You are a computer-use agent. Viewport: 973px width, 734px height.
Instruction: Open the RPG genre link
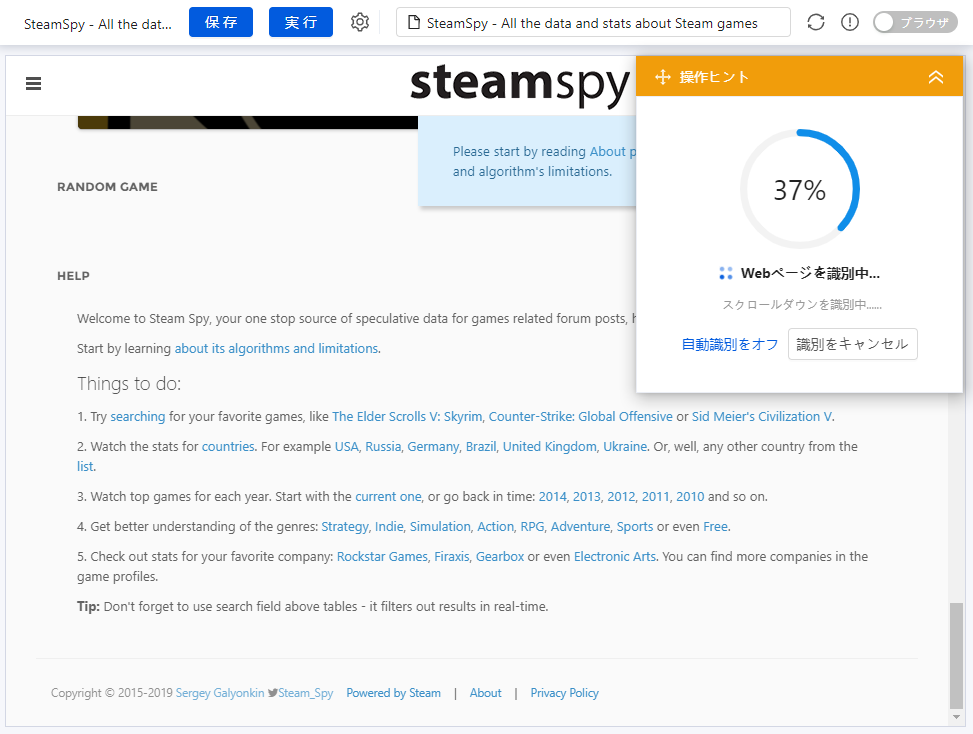point(532,526)
